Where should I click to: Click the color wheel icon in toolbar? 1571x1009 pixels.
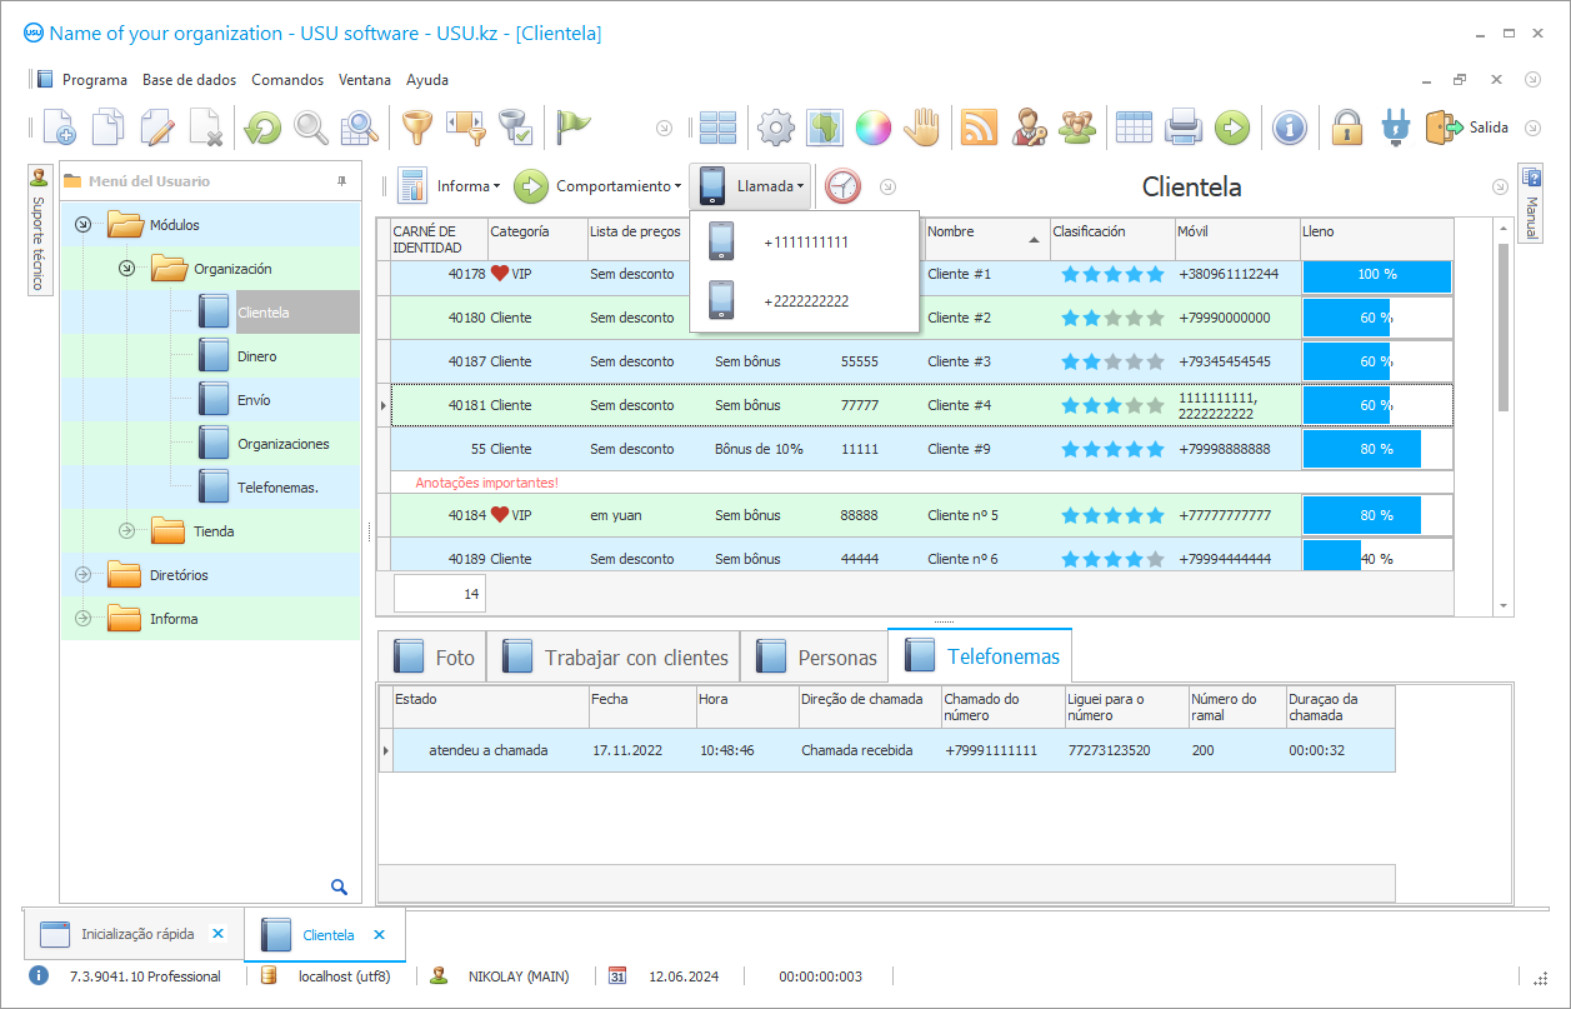pos(873,128)
